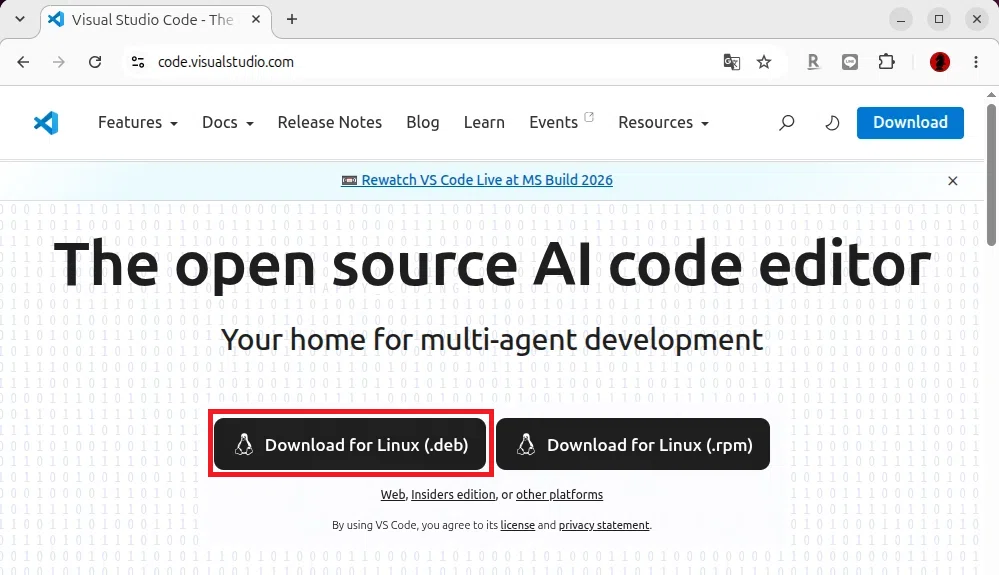The height and width of the screenshot is (575, 999).
Task: Expand the Docs dropdown menu
Action: [227, 122]
